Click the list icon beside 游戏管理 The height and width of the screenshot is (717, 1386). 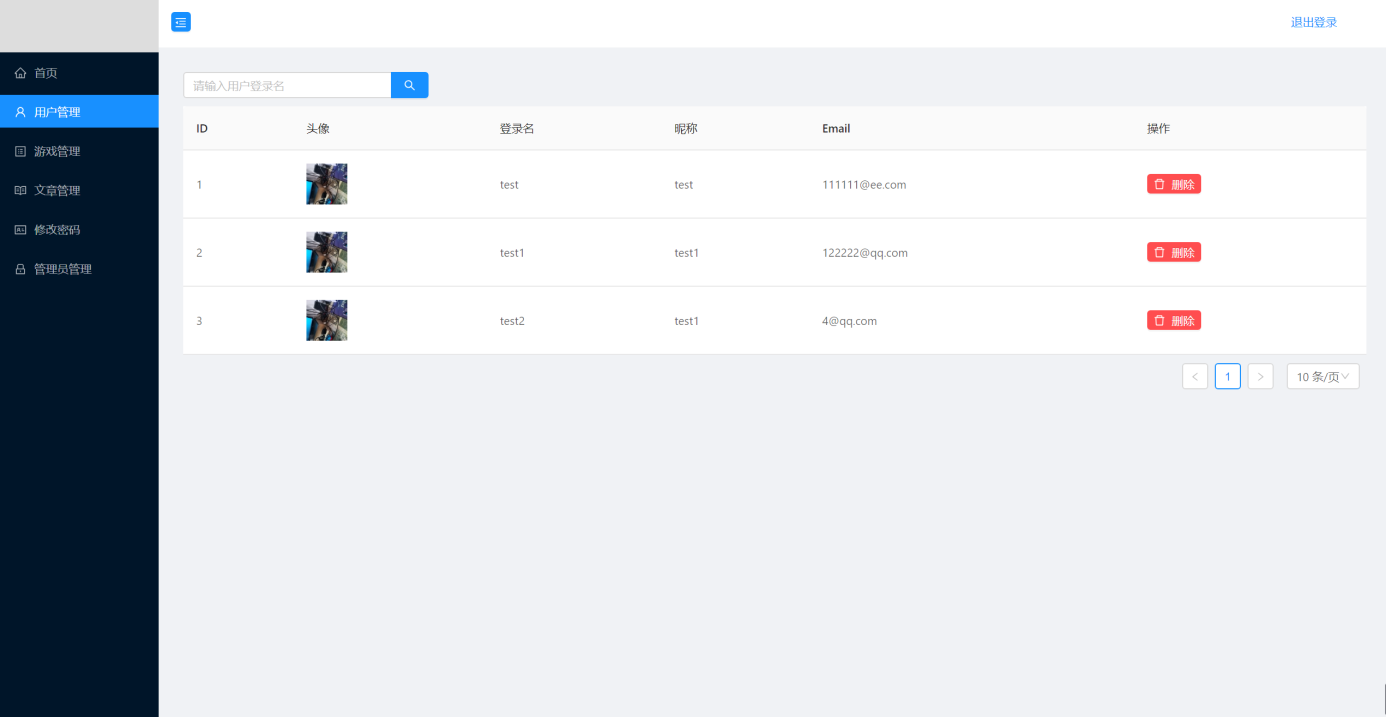tap(20, 151)
